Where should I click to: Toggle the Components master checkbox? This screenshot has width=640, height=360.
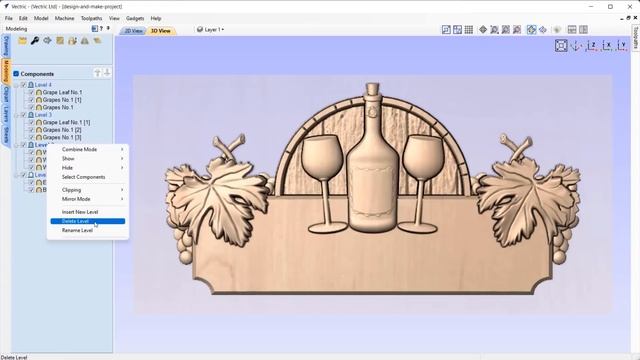click(16, 74)
